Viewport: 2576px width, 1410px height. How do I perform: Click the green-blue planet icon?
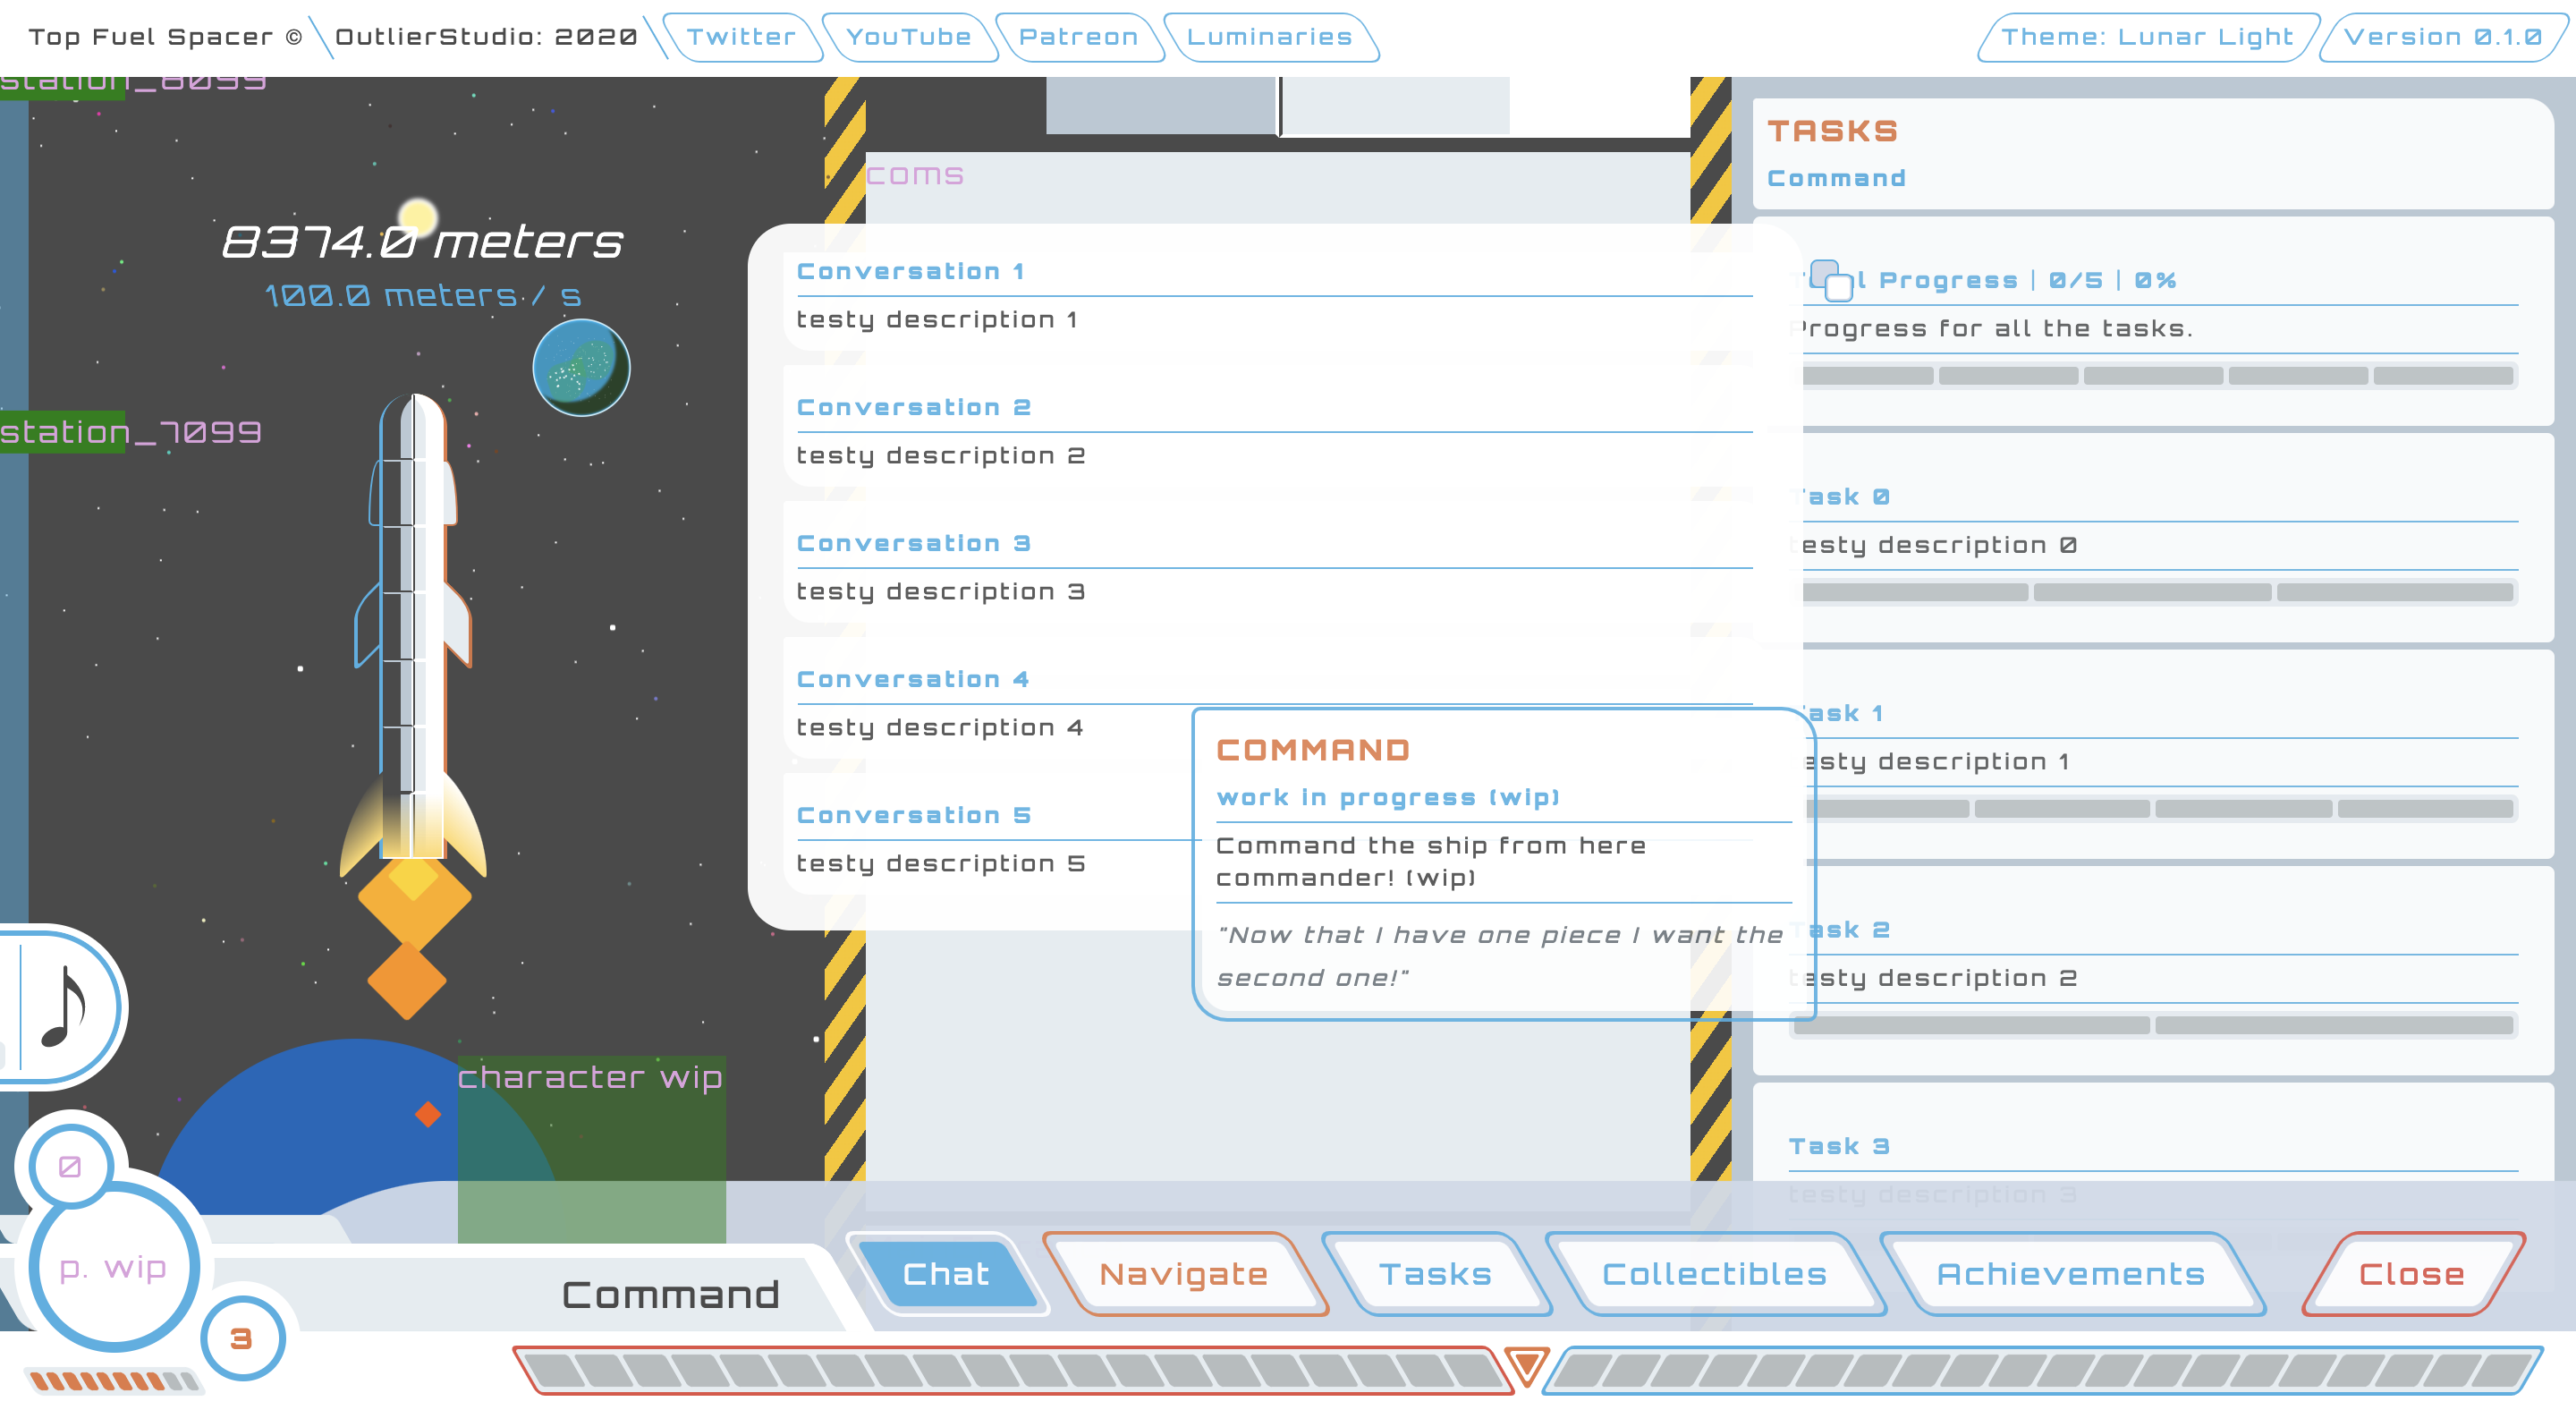581,367
